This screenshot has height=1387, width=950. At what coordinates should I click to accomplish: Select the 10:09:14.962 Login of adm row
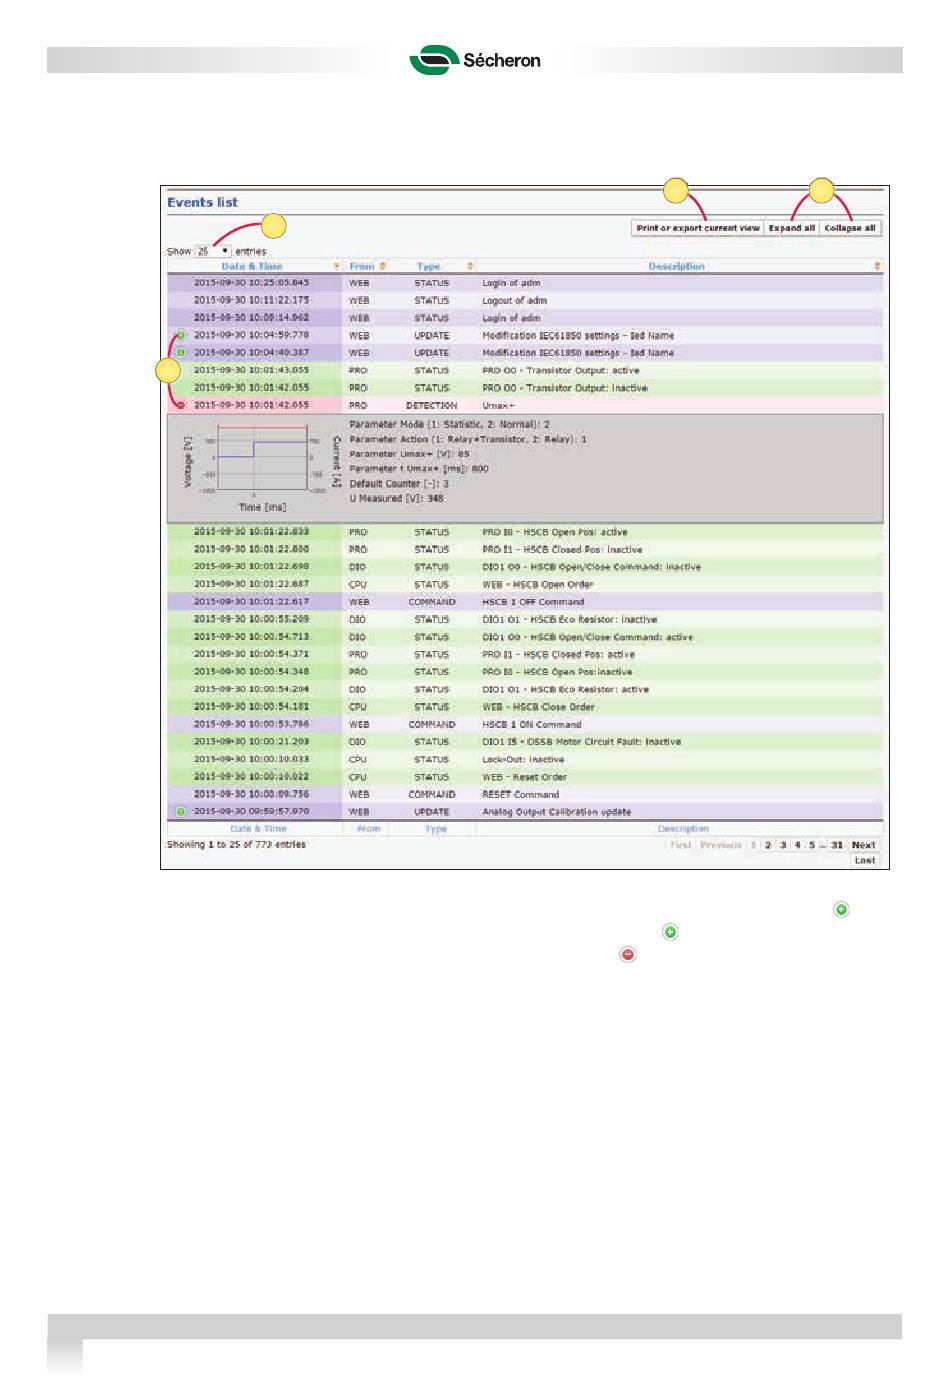coord(525,318)
